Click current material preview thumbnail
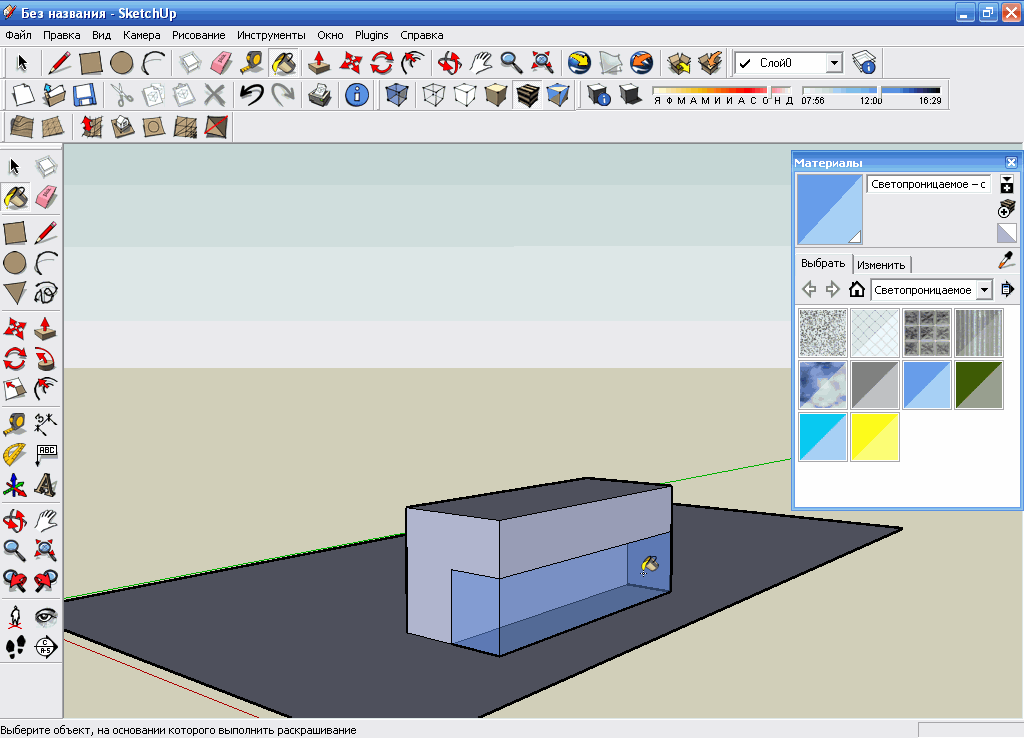Viewport: 1024px width, 738px height. point(829,210)
